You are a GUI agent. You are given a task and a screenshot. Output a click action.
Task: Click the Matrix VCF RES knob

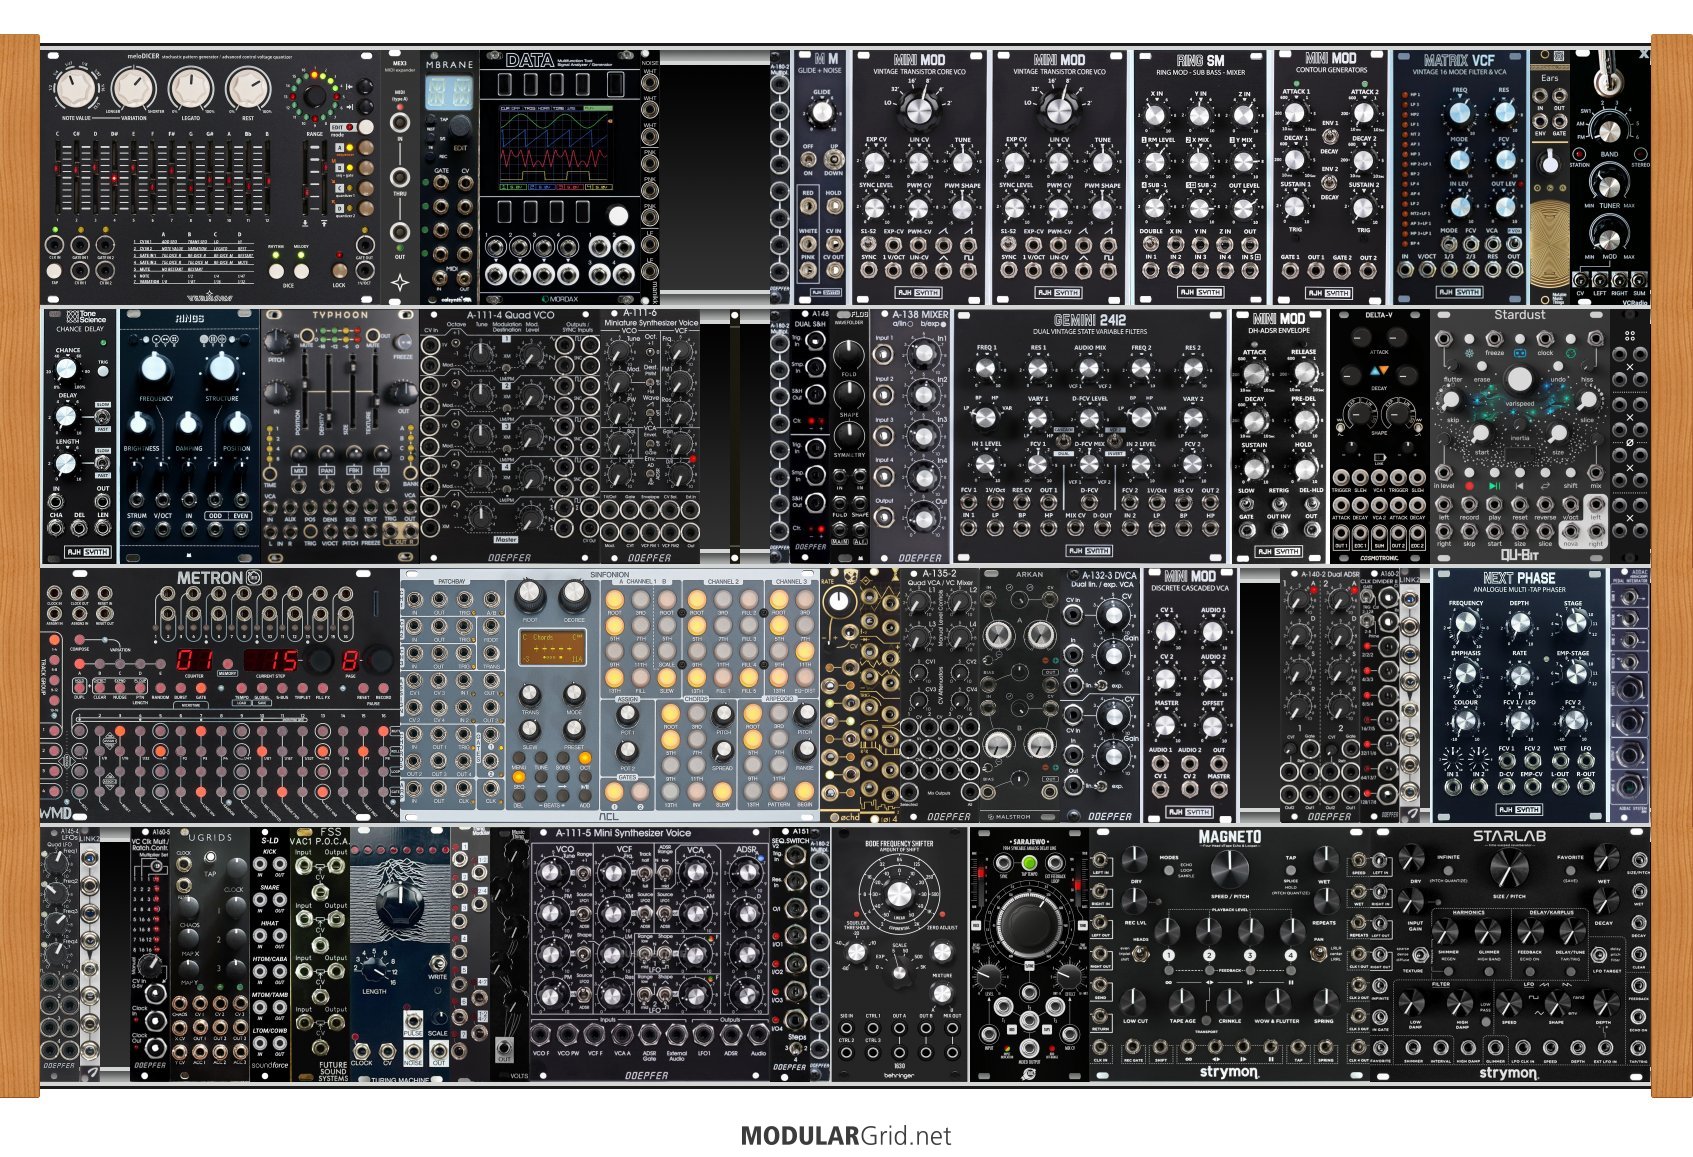[x=1505, y=112]
